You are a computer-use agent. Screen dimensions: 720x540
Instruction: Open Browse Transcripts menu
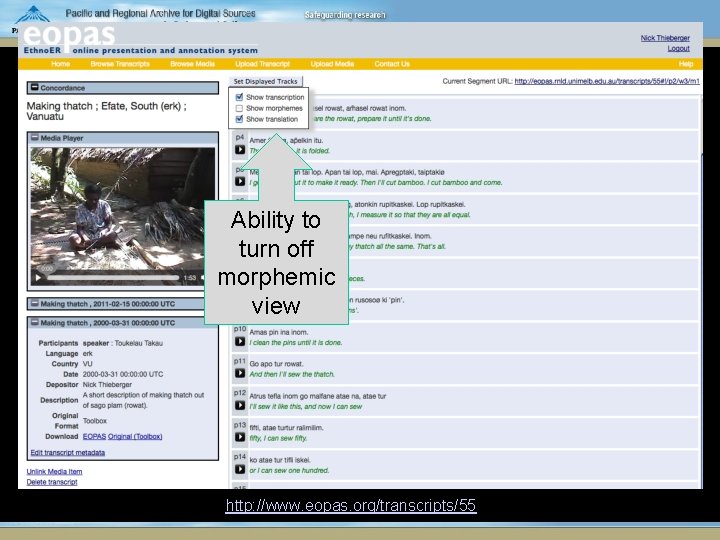click(120, 64)
